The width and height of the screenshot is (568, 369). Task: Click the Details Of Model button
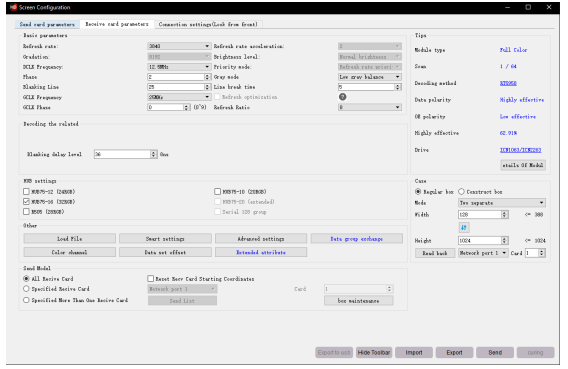click(x=523, y=165)
